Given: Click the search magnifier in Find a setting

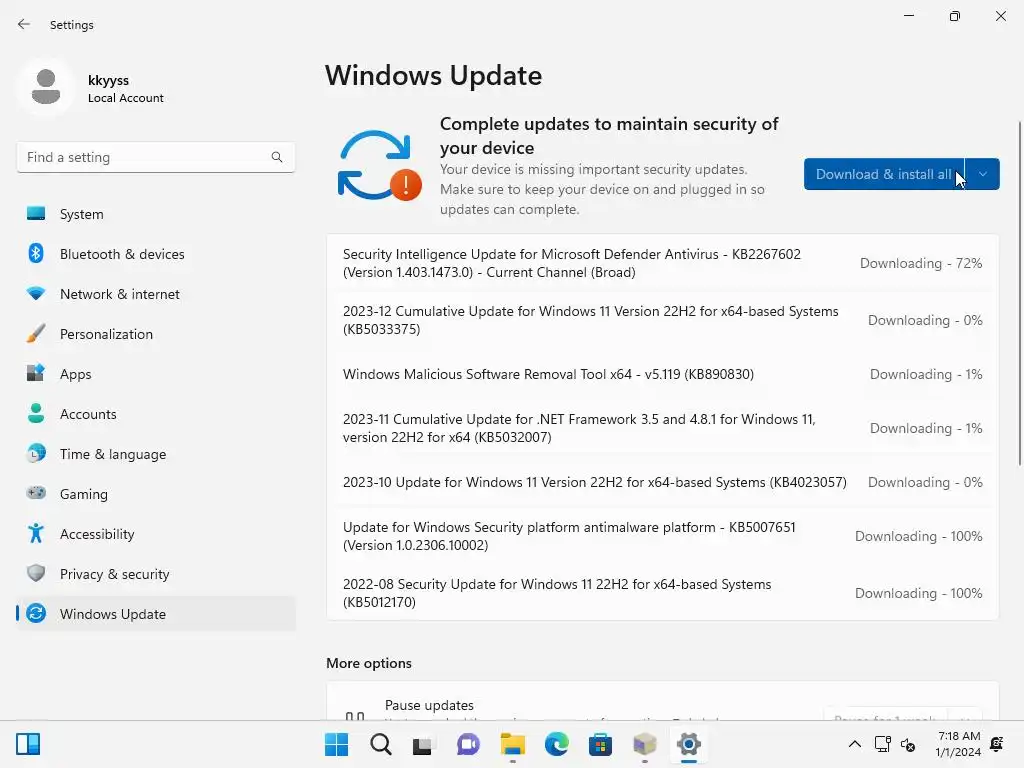Looking at the screenshot, I should pyautogui.click(x=277, y=157).
